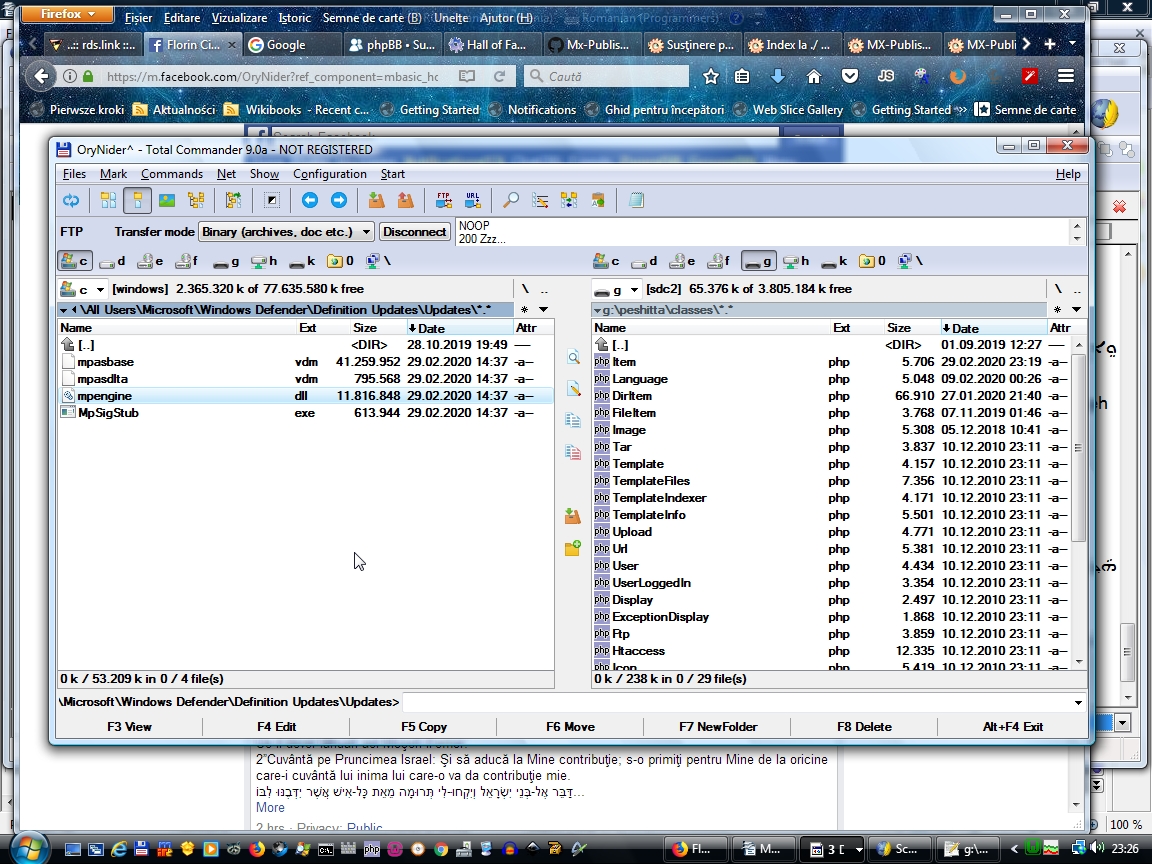Click the Refresh (reread source) toolbar icon

click(x=71, y=201)
